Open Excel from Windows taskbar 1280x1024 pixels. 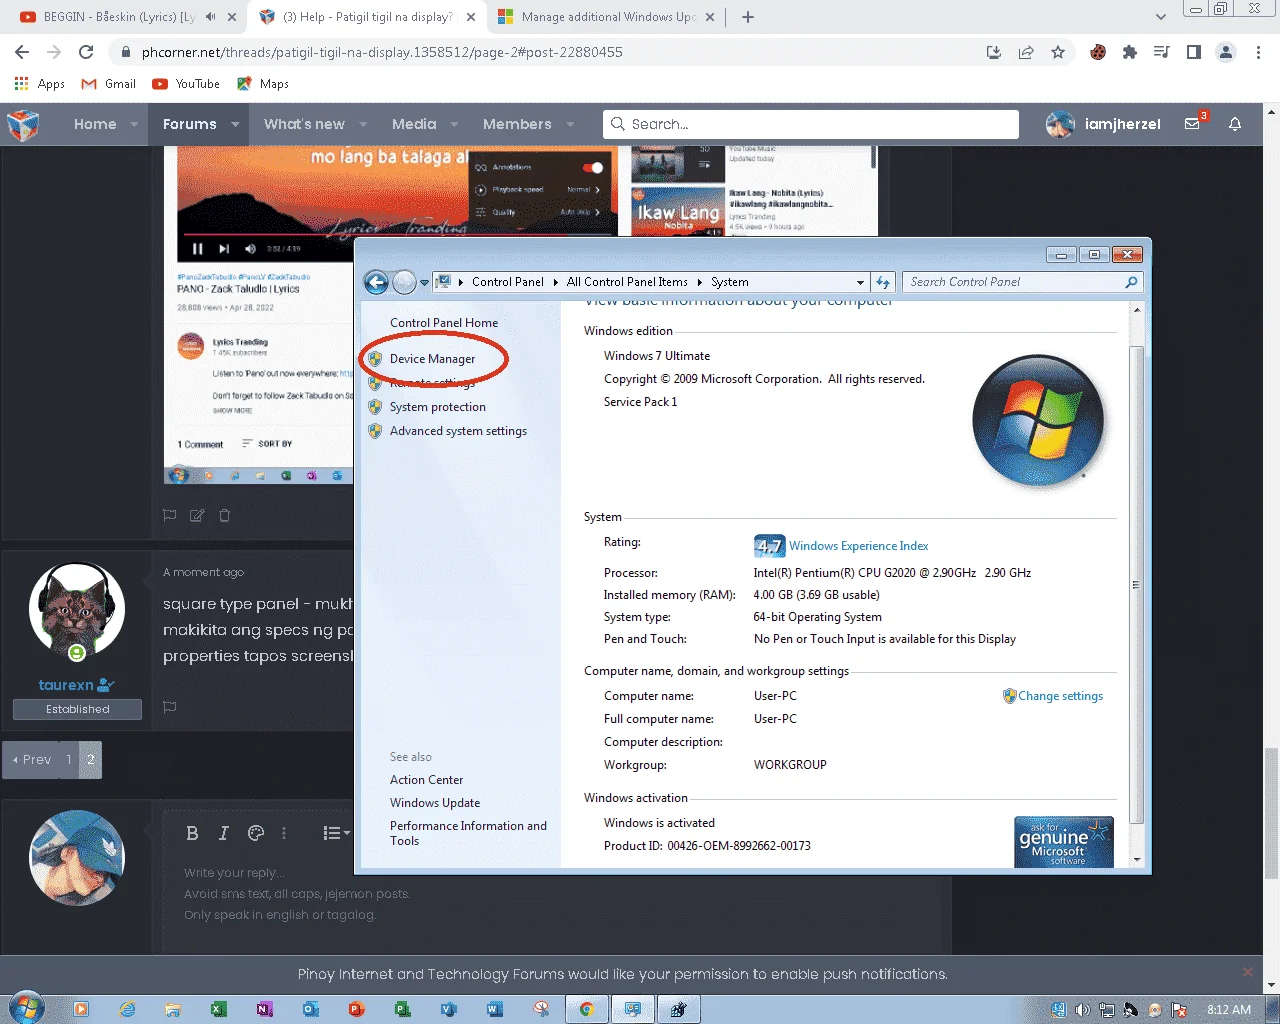pyautogui.click(x=219, y=1009)
